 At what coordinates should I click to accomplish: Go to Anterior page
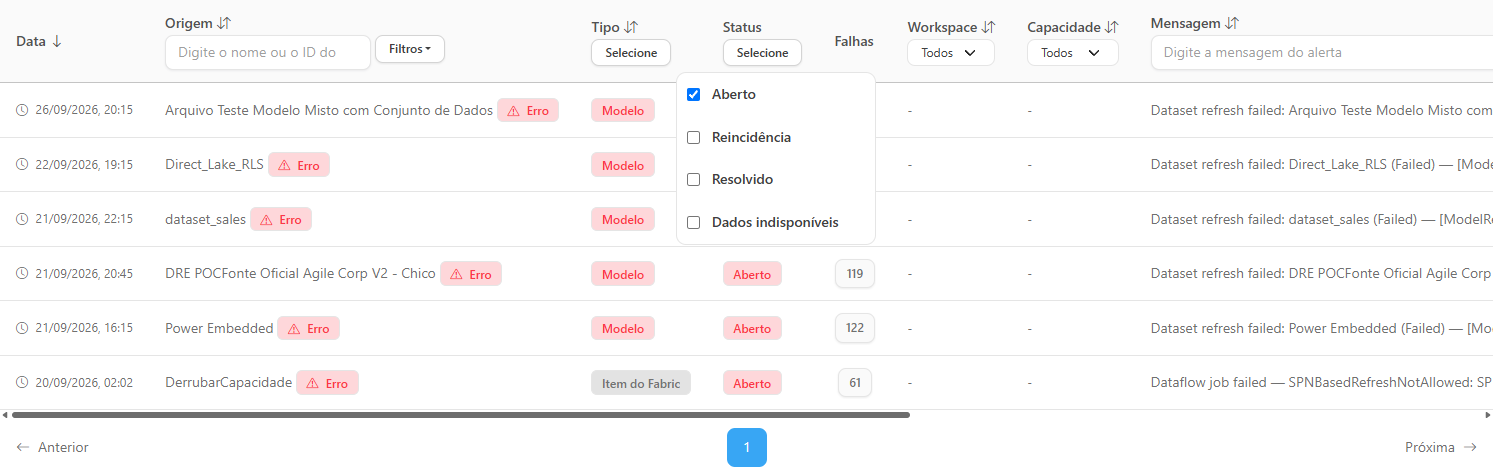pyautogui.click(x=53, y=447)
